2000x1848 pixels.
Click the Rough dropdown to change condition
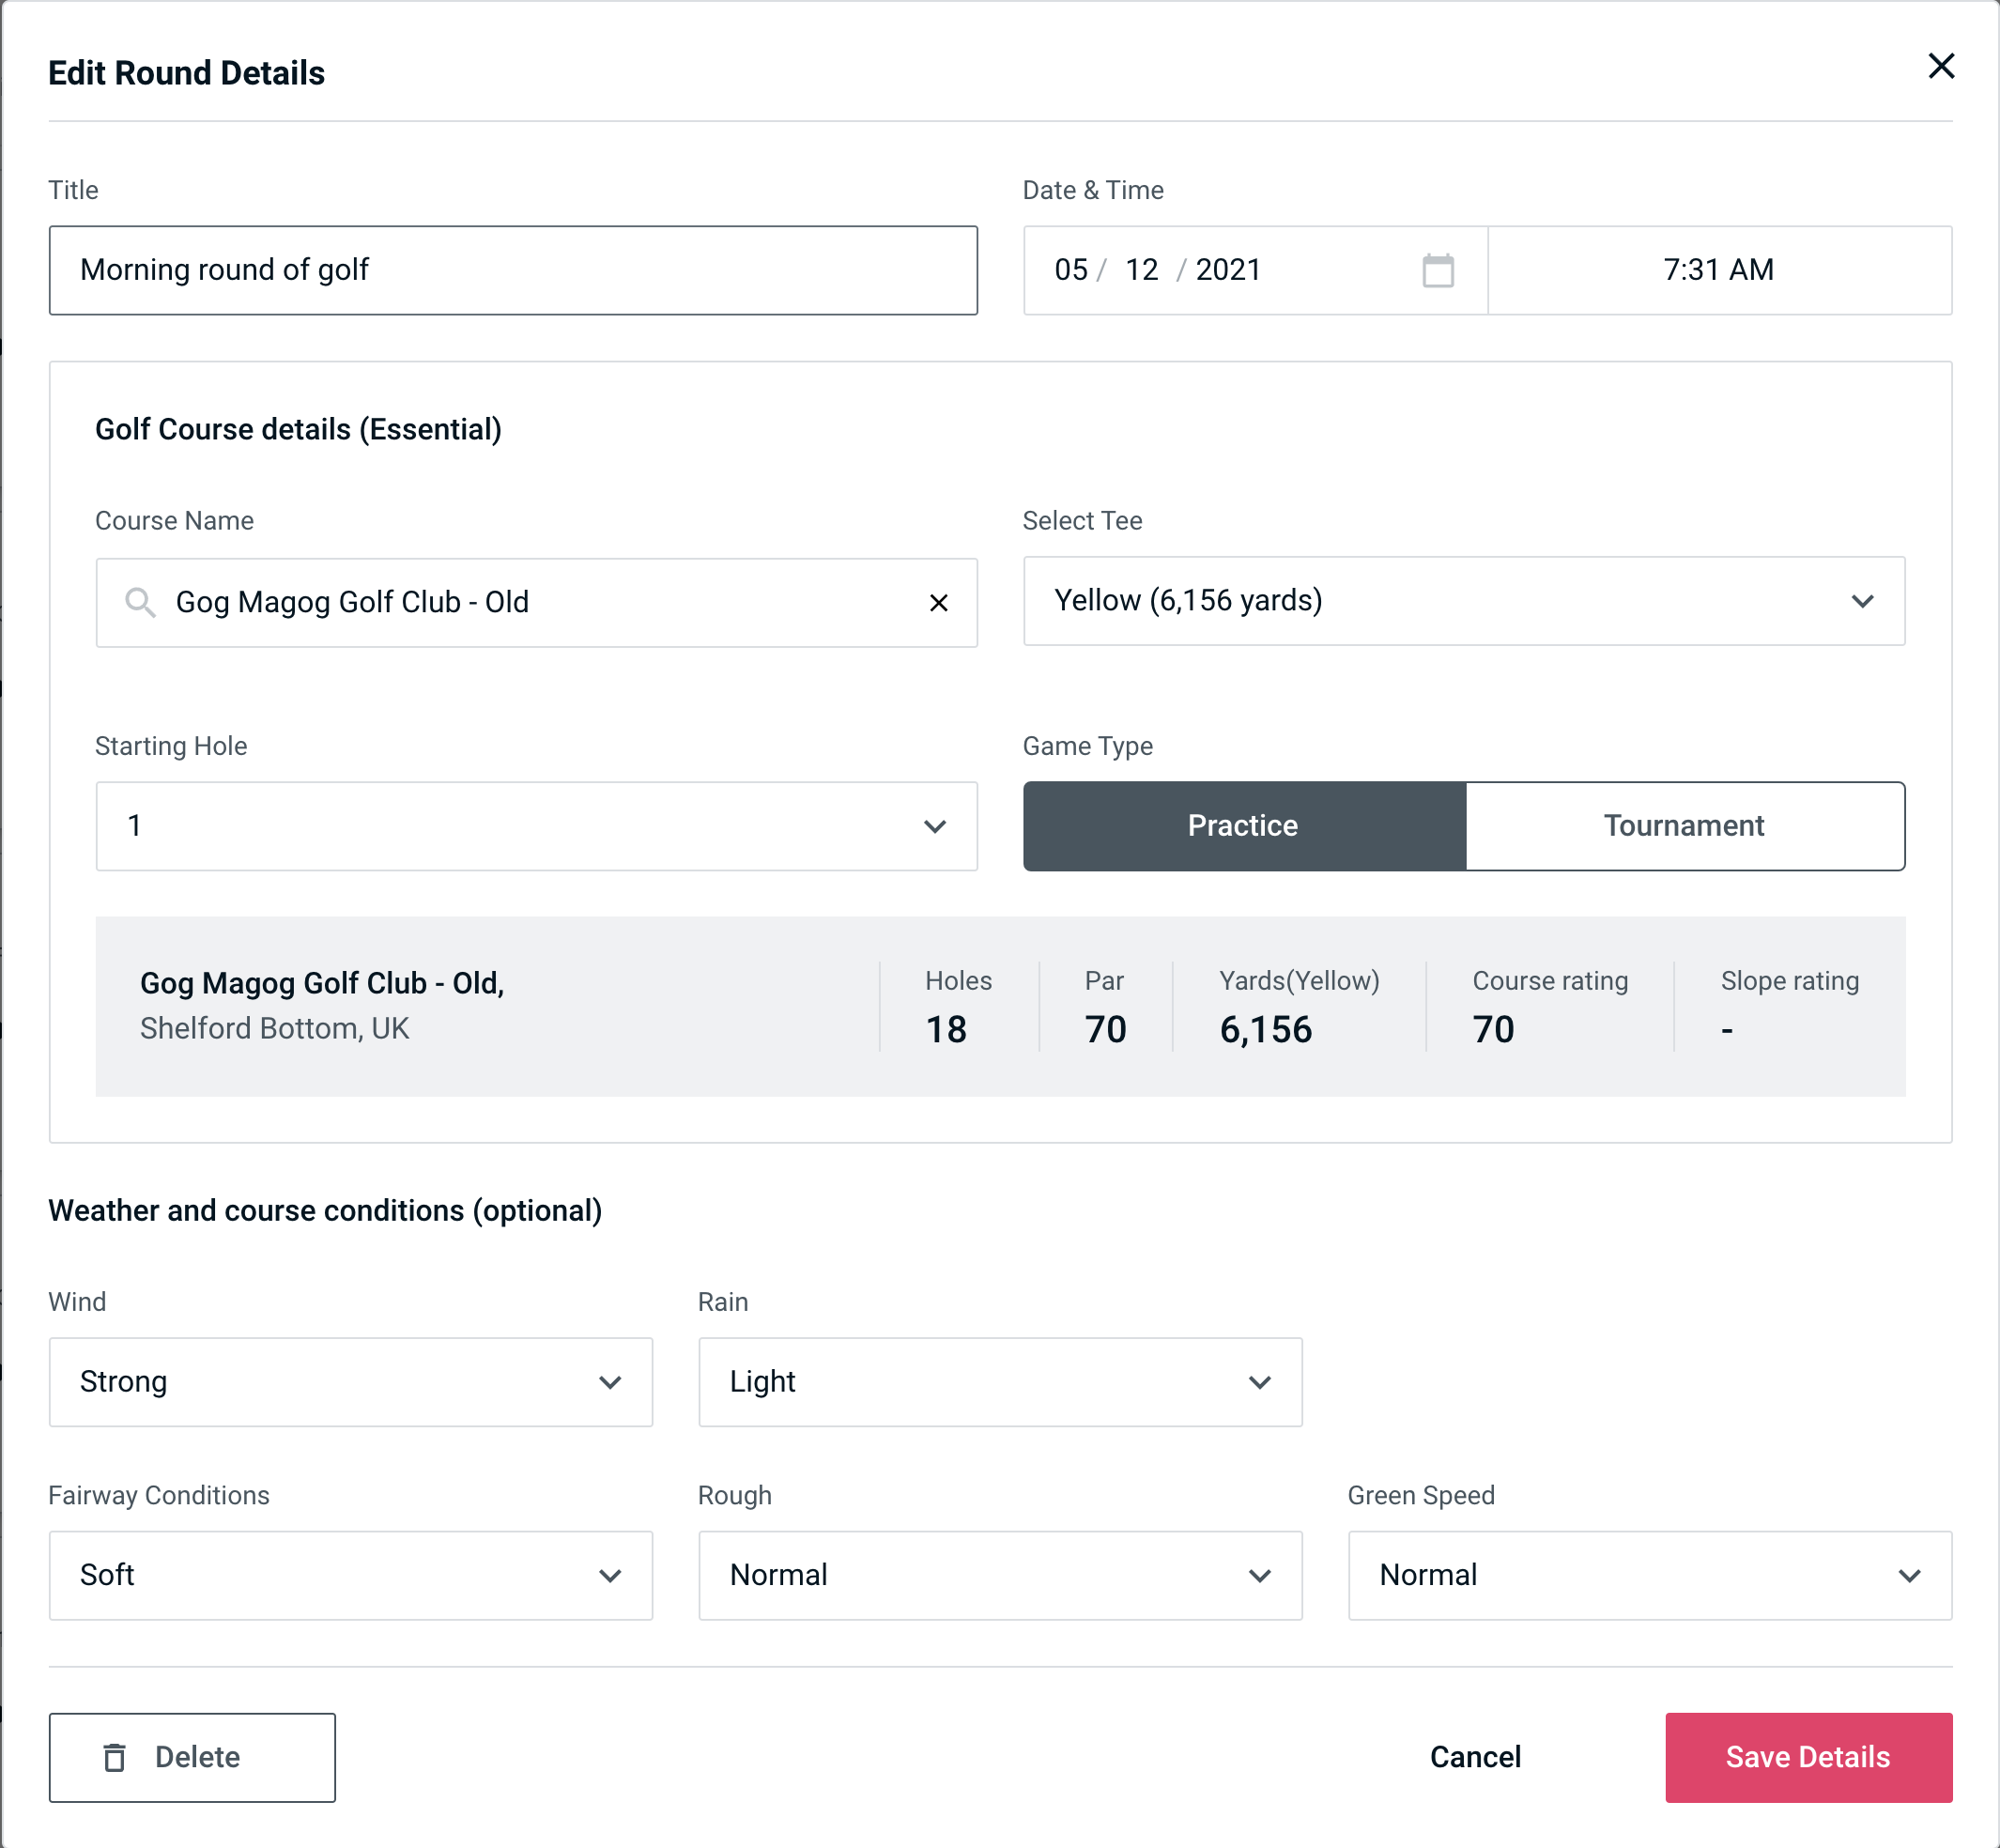click(x=1000, y=1575)
